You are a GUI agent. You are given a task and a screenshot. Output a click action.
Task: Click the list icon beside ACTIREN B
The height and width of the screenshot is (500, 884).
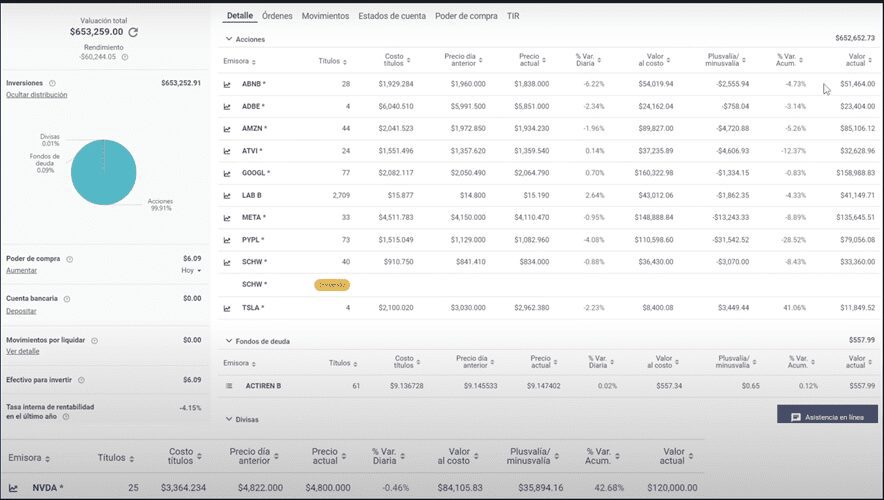(x=228, y=385)
